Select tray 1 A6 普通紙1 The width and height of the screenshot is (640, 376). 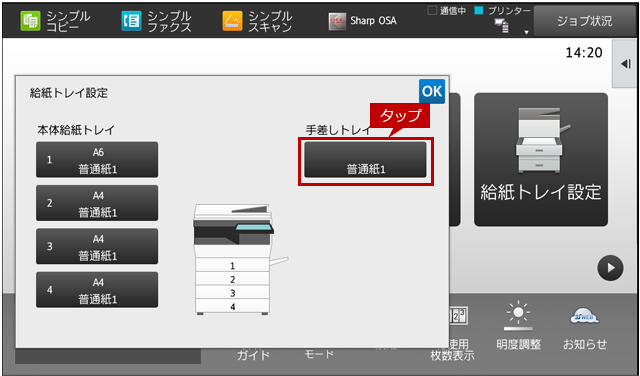(x=97, y=160)
